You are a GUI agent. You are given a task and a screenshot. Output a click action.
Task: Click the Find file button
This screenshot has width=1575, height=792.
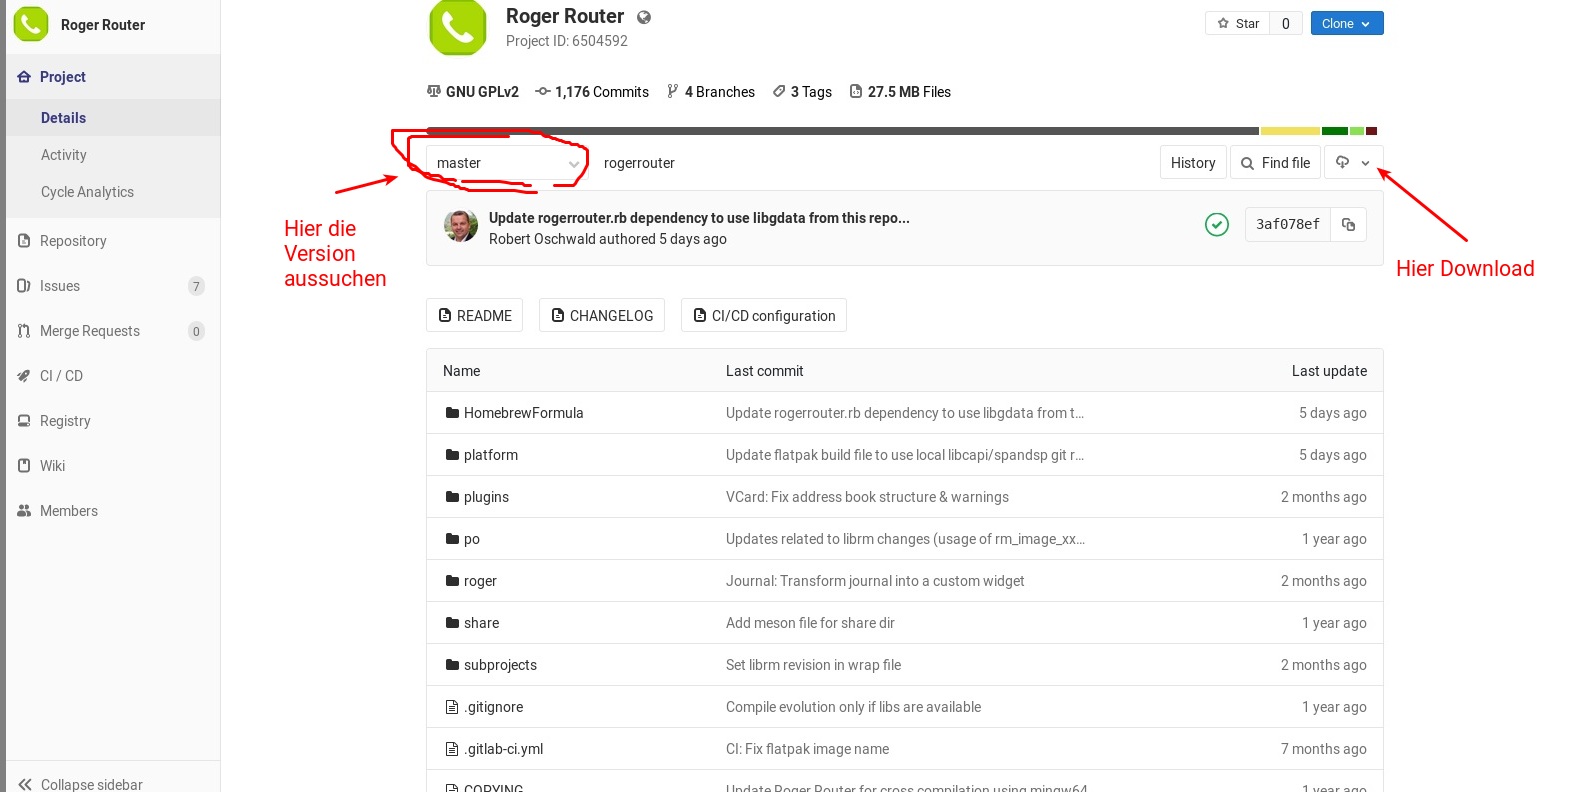[x=1276, y=163]
